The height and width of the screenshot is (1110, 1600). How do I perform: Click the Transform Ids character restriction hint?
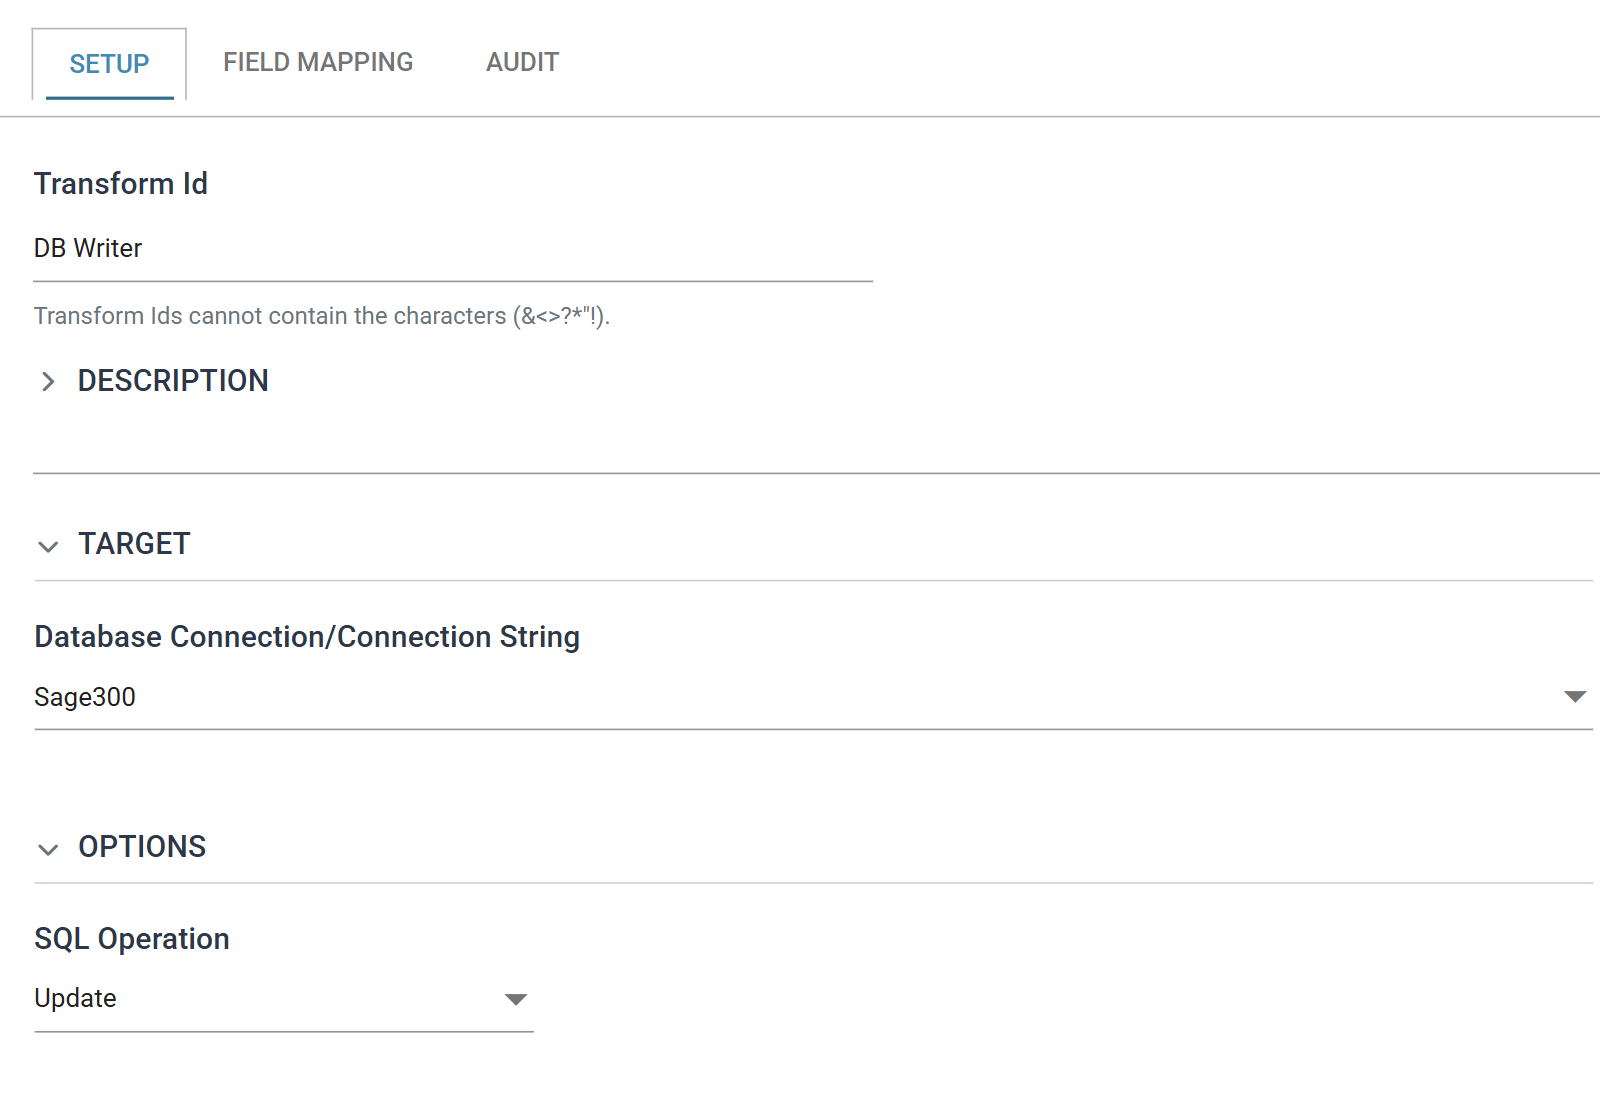[x=322, y=316]
